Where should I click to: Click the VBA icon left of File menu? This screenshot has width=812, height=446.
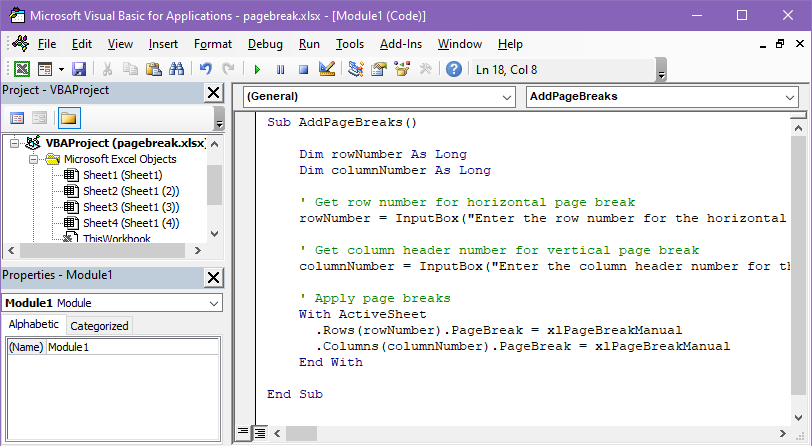coord(21,44)
